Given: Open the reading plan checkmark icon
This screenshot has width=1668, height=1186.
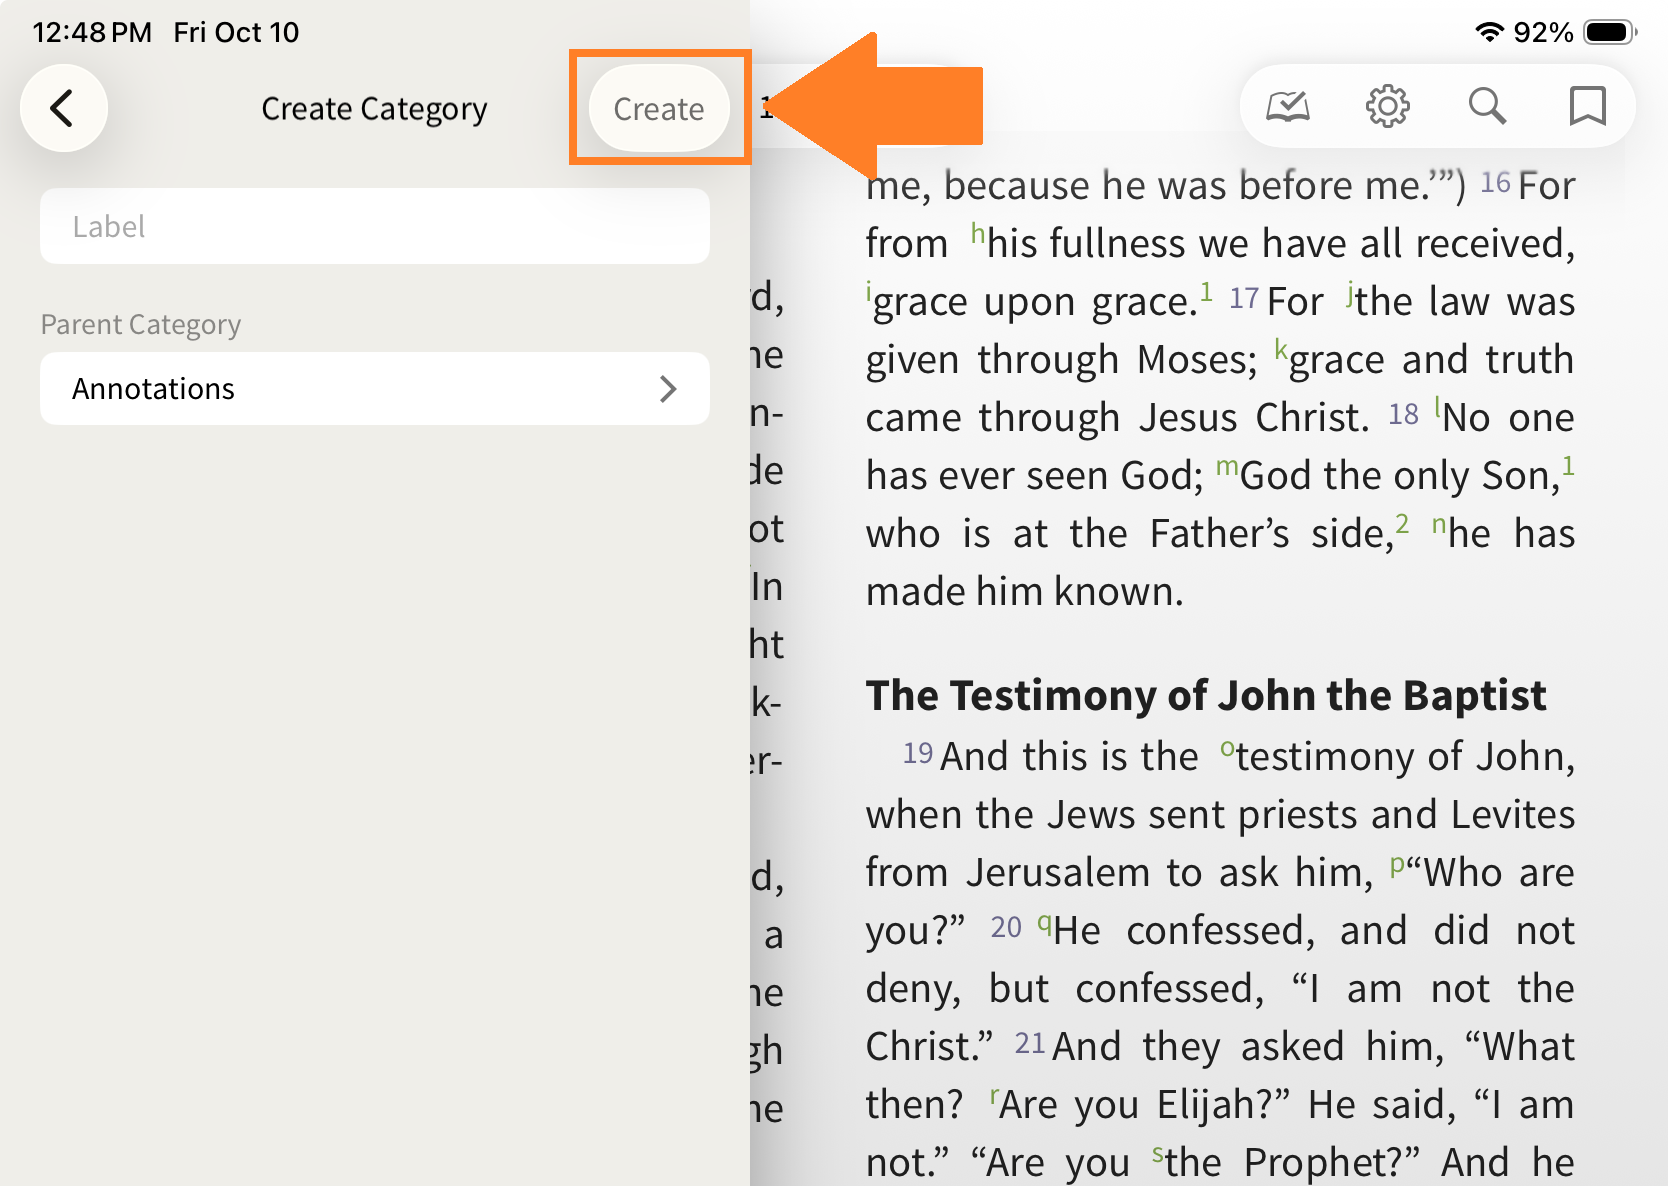Looking at the screenshot, I should coord(1288,106).
